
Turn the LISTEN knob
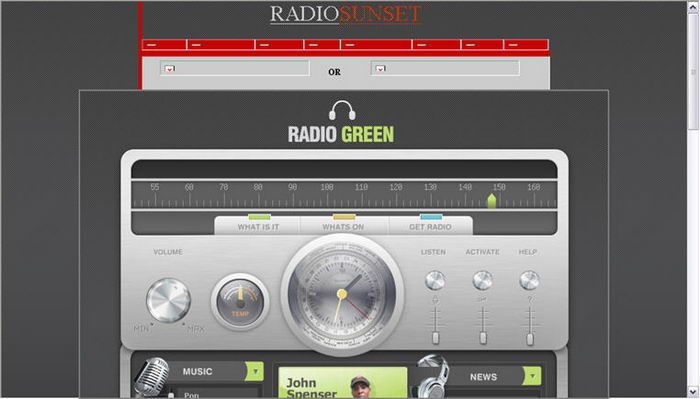[x=435, y=280]
